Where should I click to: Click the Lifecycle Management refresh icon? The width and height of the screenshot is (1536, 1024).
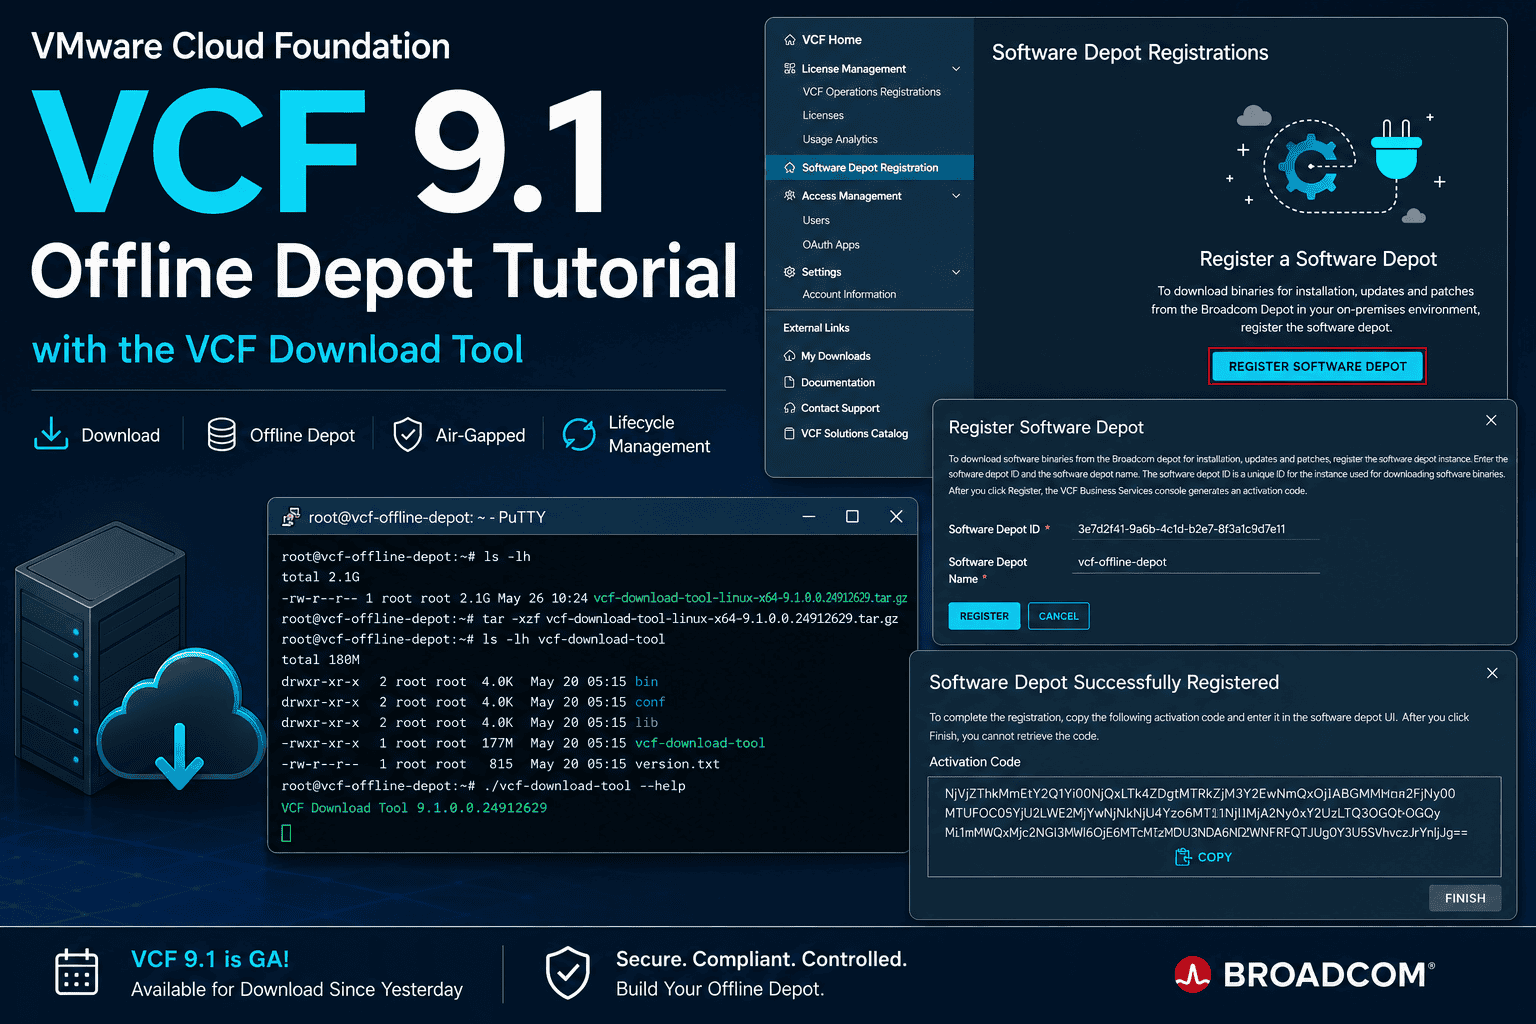(x=579, y=434)
